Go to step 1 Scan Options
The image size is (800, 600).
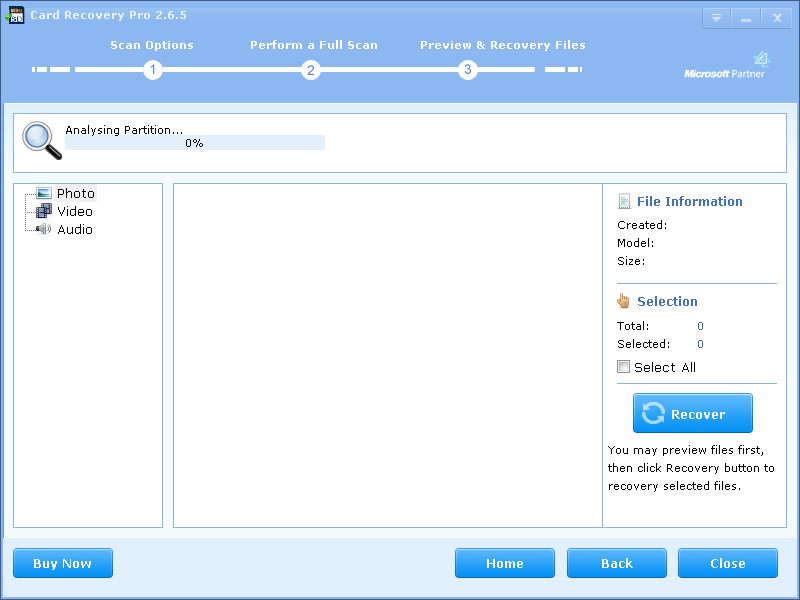(x=152, y=70)
